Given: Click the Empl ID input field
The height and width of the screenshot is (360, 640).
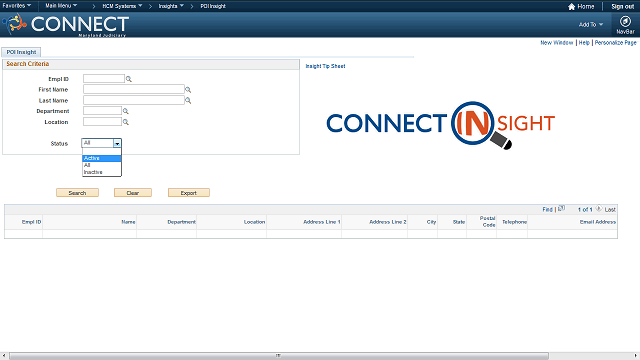Looking at the screenshot, I should point(104,79).
